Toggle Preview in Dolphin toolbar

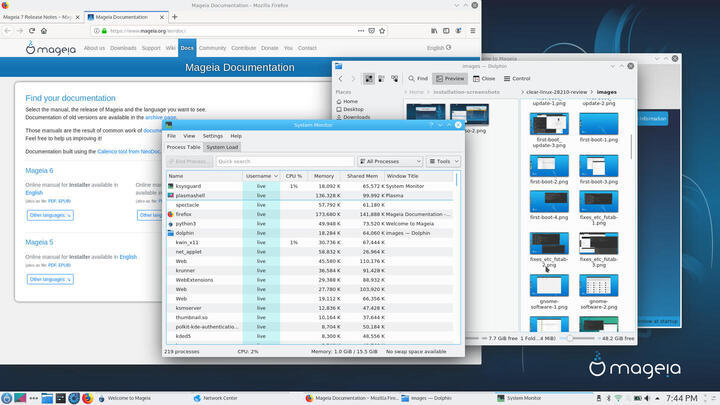pyautogui.click(x=450, y=79)
